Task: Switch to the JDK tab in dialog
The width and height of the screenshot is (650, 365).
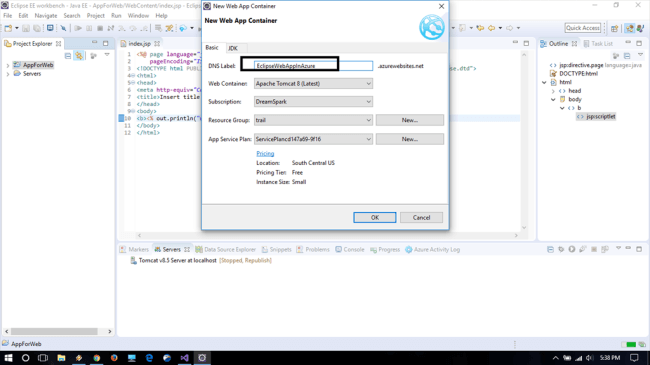Action: [x=233, y=48]
